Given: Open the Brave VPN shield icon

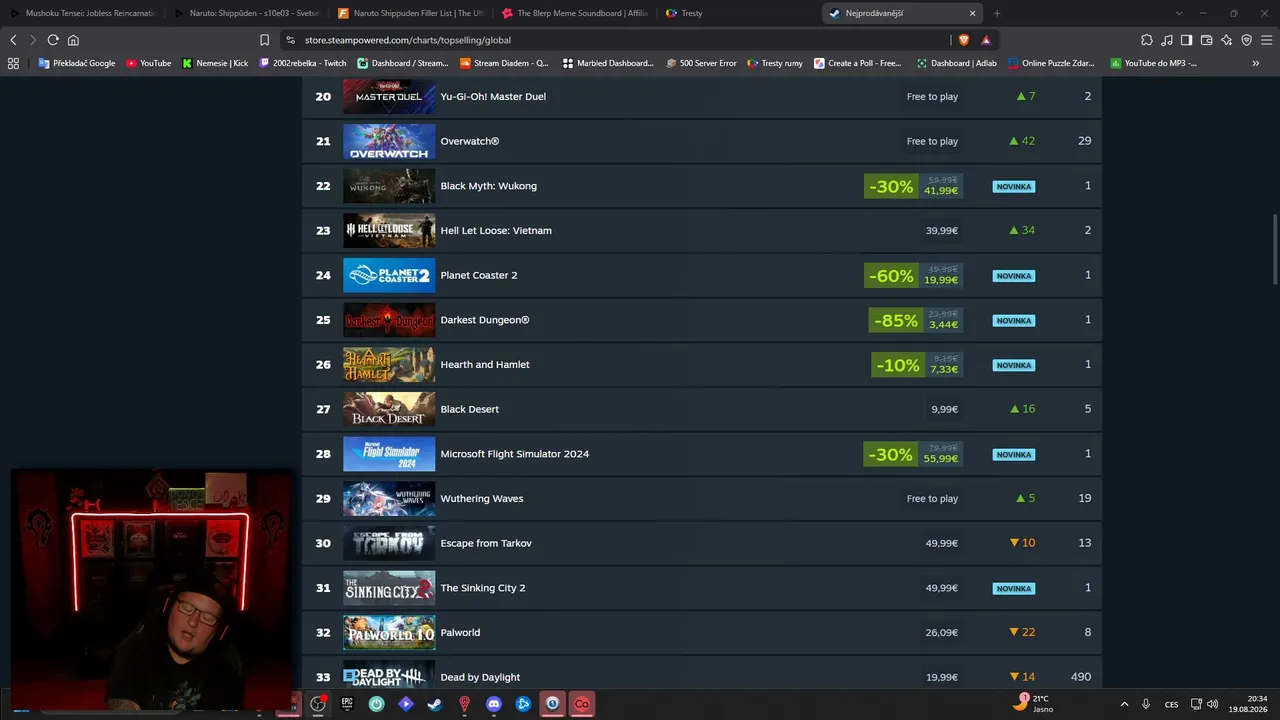Looking at the screenshot, I should coord(1246,40).
